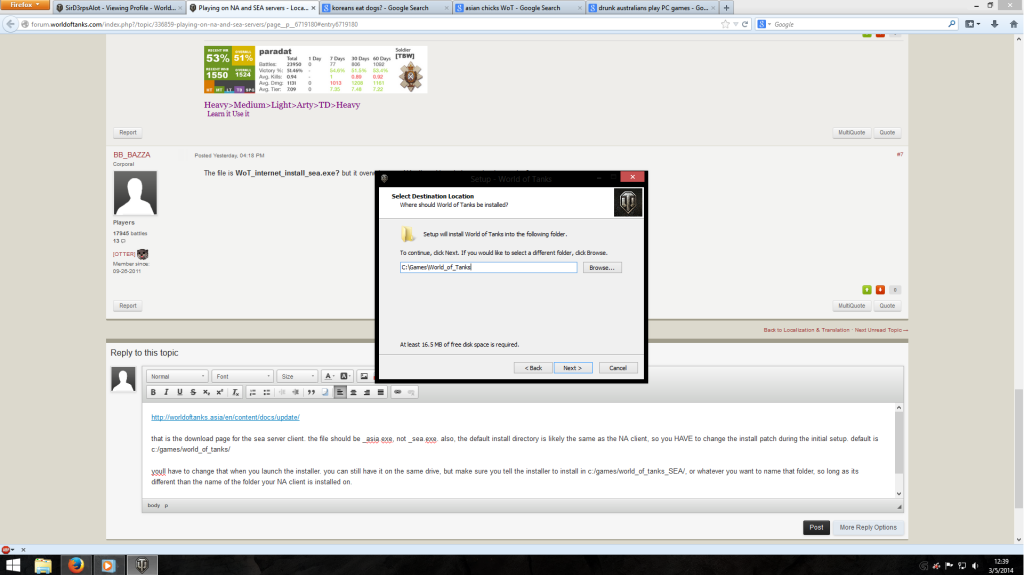The width and height of the screenshot is (1024, 575).
Task: Click More Reply Options
Action: (868, 527)
